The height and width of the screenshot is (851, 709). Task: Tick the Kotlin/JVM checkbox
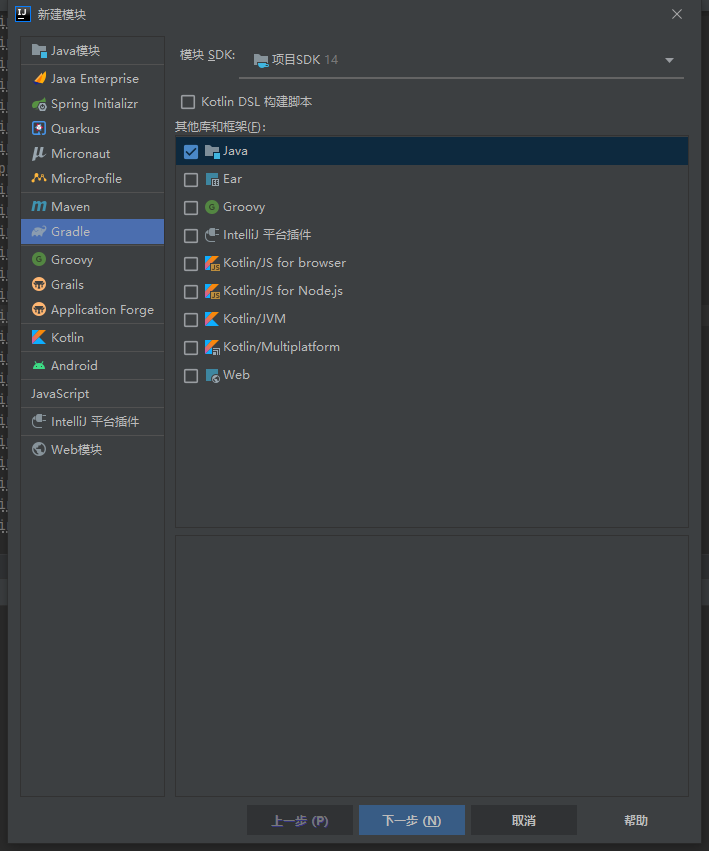191,320
